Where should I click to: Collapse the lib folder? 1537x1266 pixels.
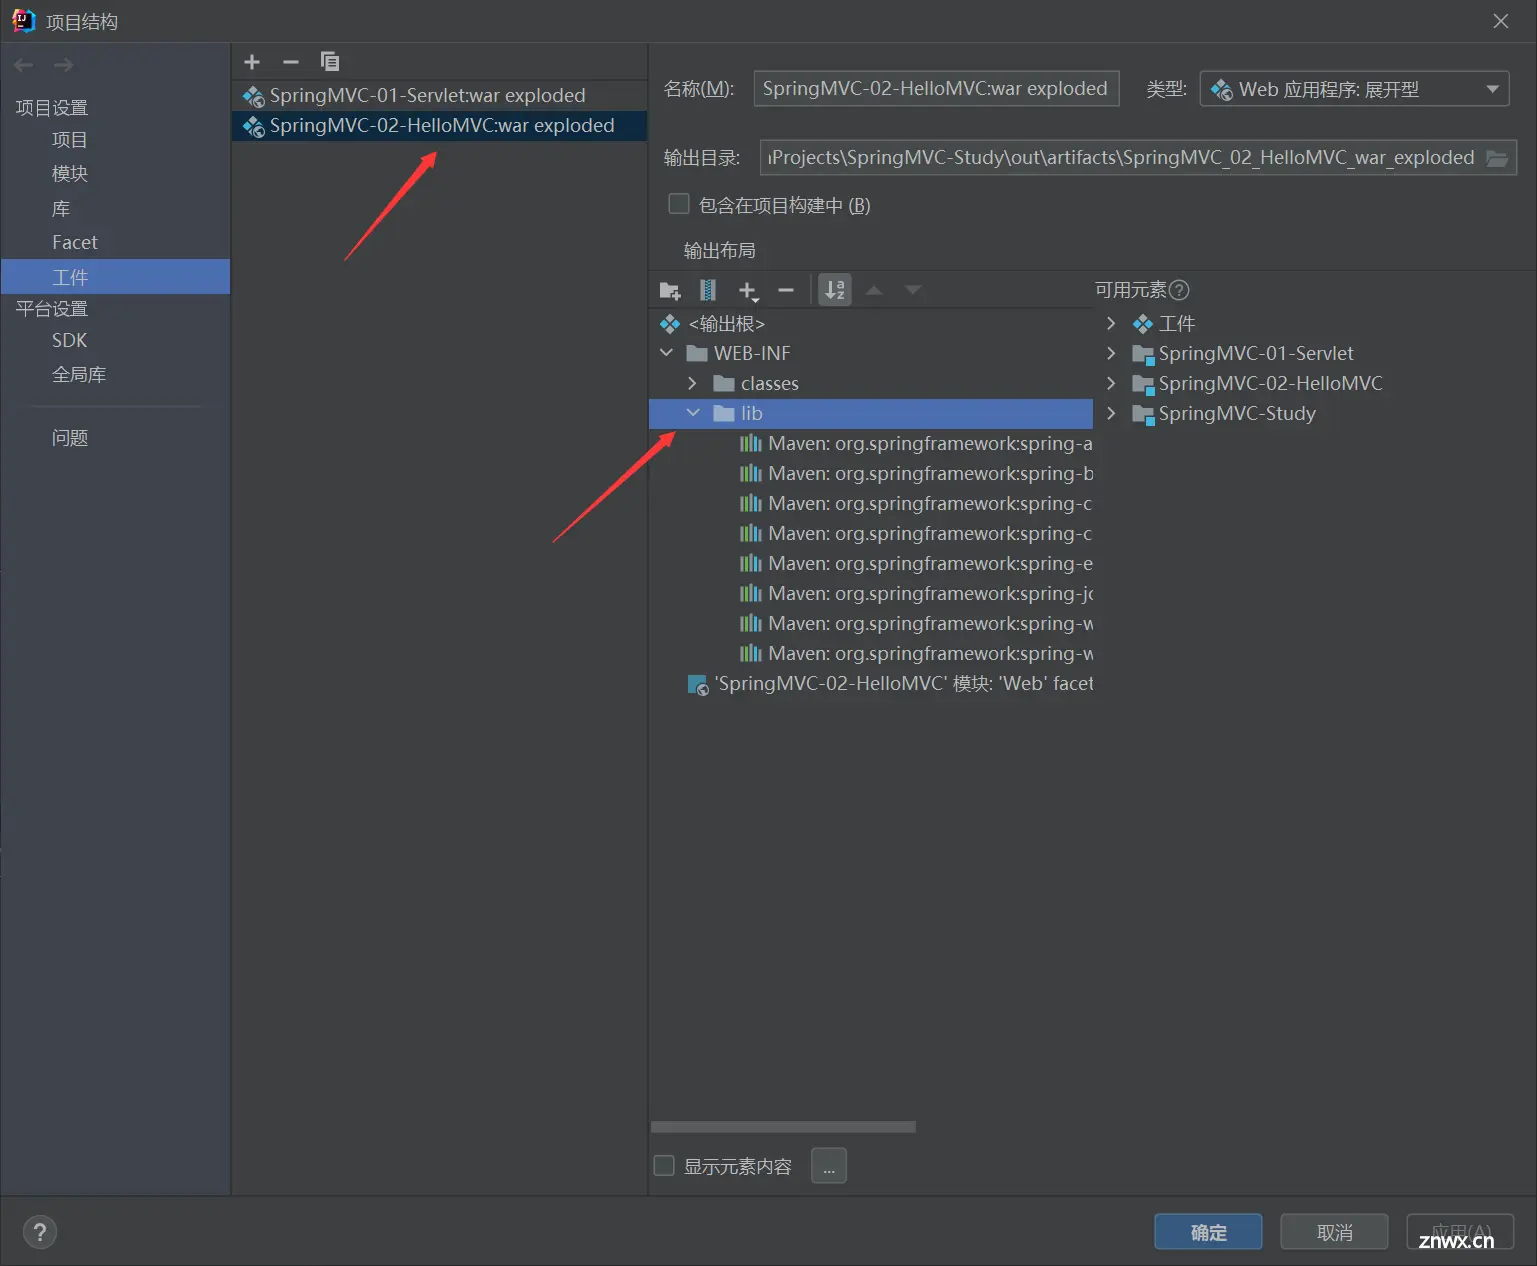click(x=693, y=413)
